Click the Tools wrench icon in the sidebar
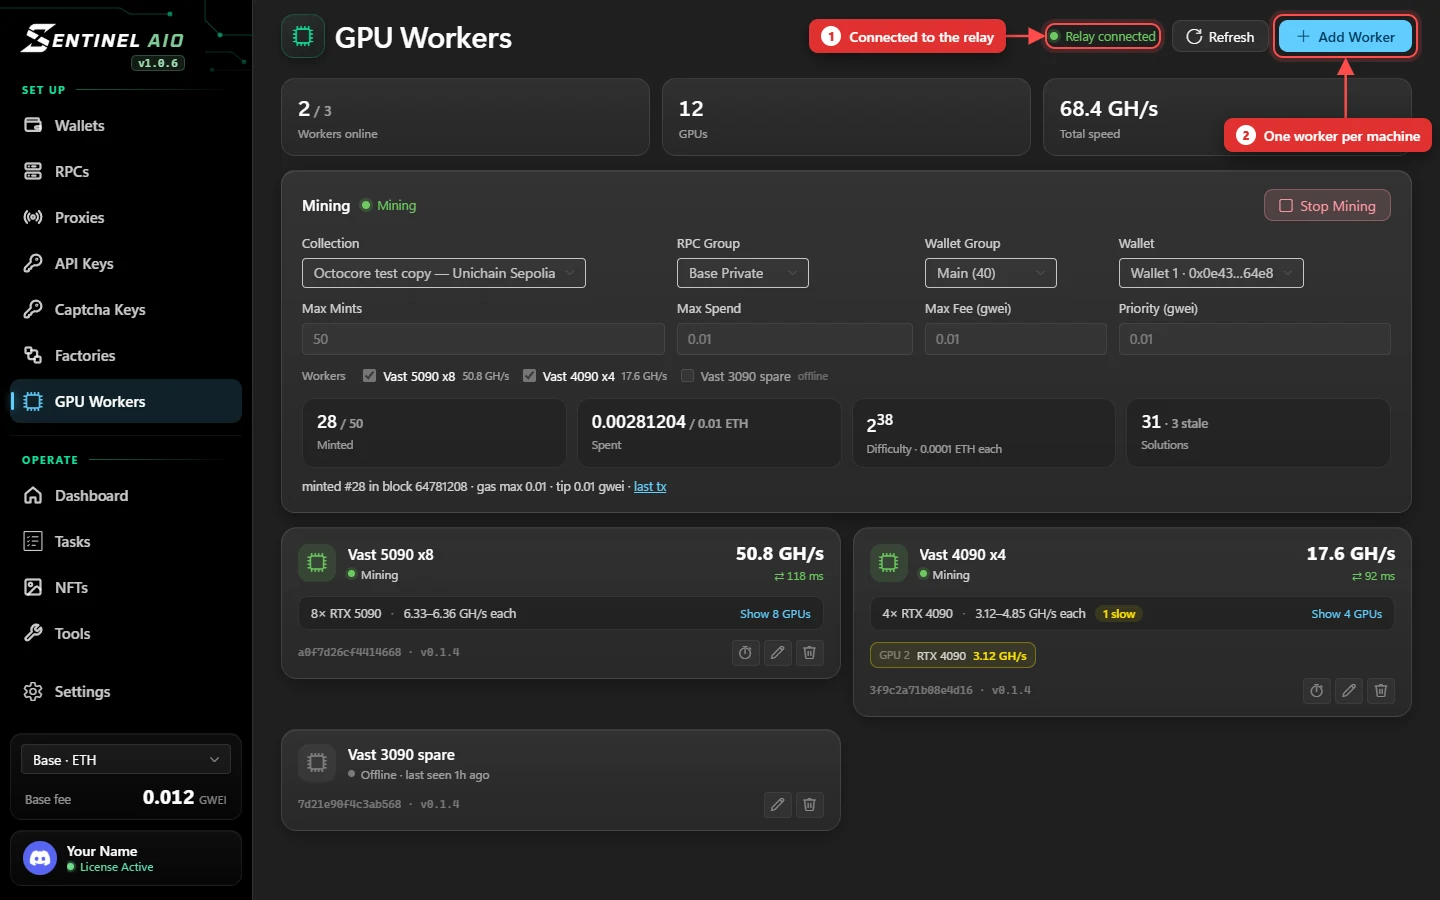The width and height of the screenshot is (1440, 900). [33, 634]
